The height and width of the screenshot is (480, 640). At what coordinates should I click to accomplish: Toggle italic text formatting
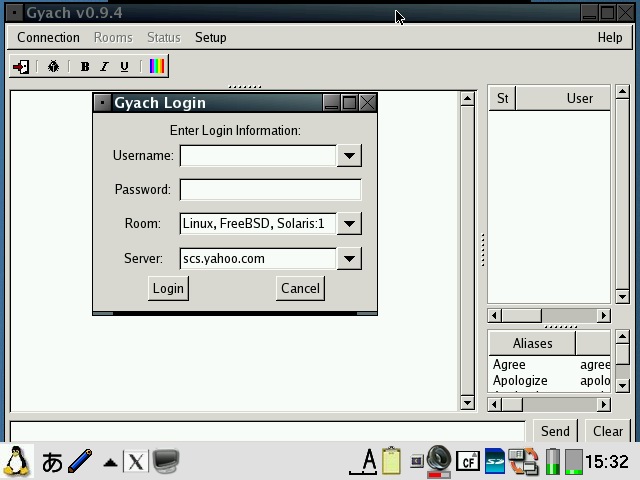coord(104,67)
